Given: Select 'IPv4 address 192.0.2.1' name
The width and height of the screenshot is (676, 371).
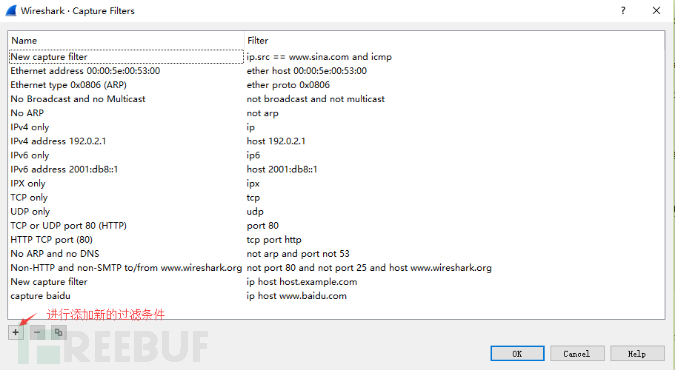Looking at the screenshot, I should pyautogui.click(x=58, y=141).
